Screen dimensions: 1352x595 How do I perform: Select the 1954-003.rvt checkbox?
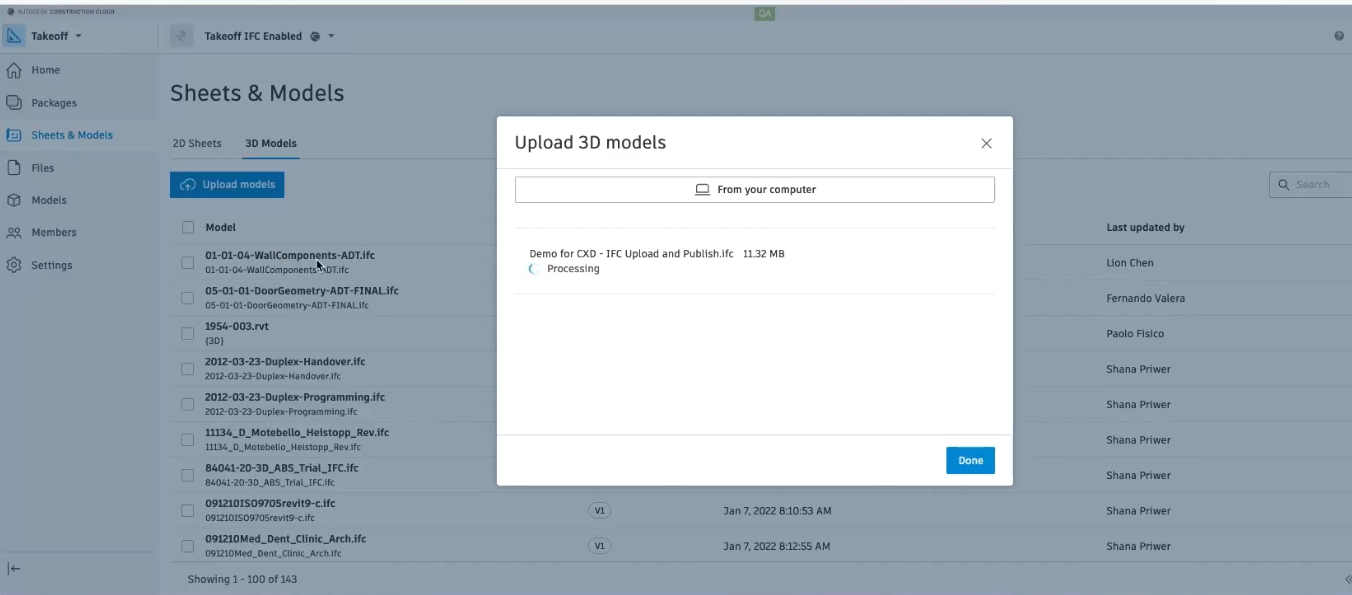click(187, 333)
